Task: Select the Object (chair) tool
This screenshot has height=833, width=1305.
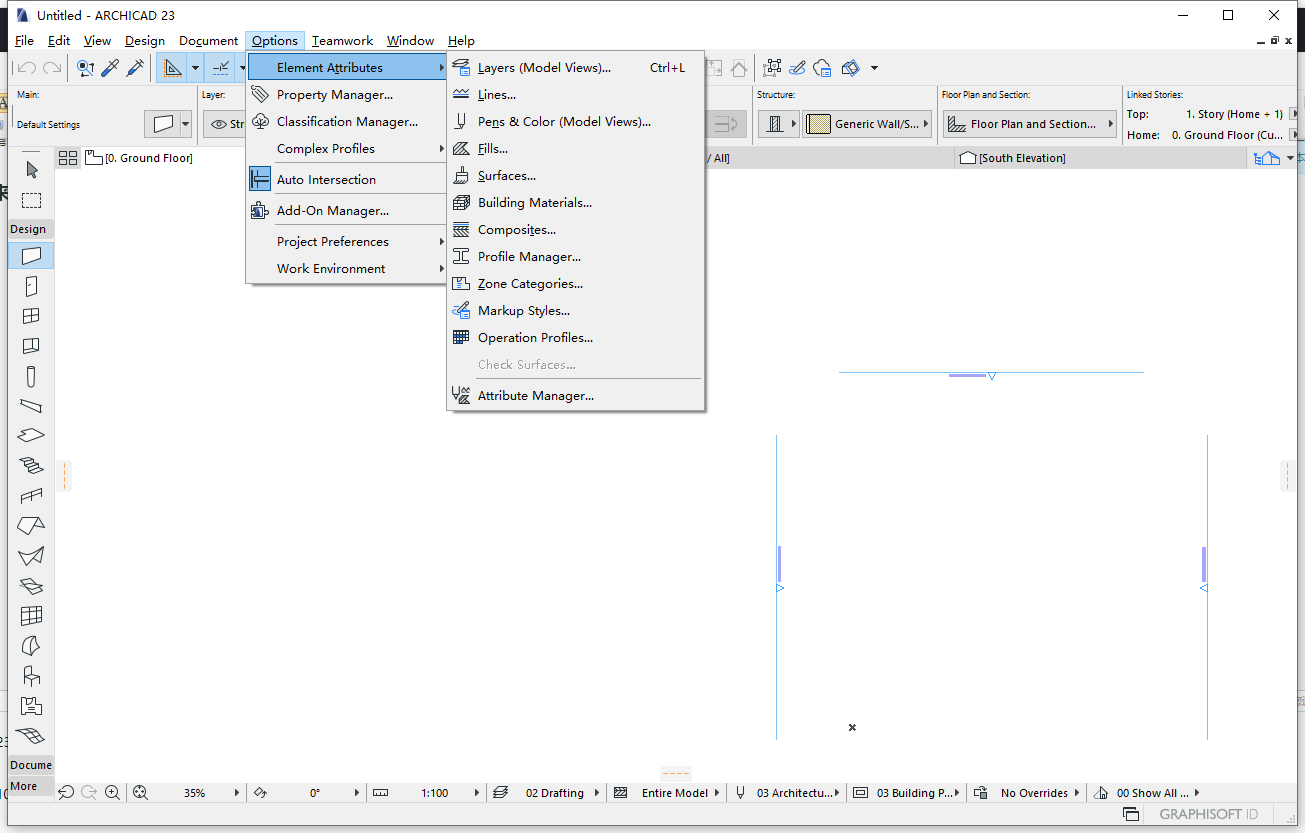Action: tap(31, 676)
